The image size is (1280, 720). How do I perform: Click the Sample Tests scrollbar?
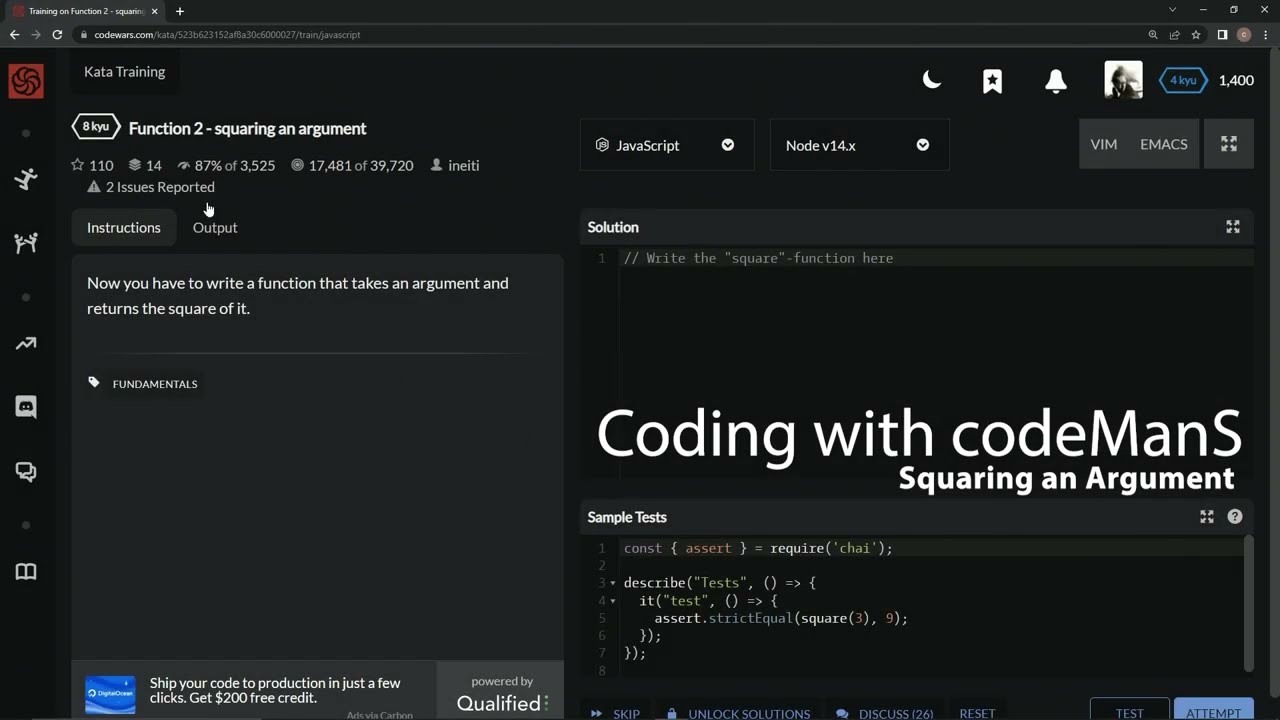click(1248, 603)
